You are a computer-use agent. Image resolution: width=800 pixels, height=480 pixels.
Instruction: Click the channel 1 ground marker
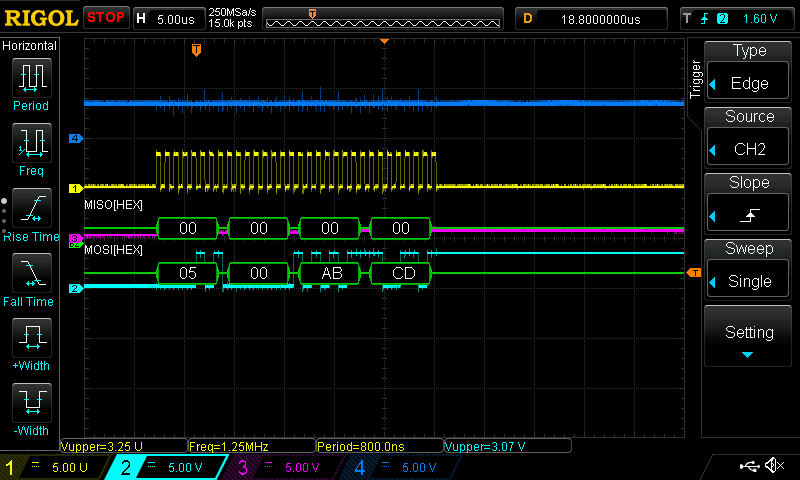(x=76, y=189)
